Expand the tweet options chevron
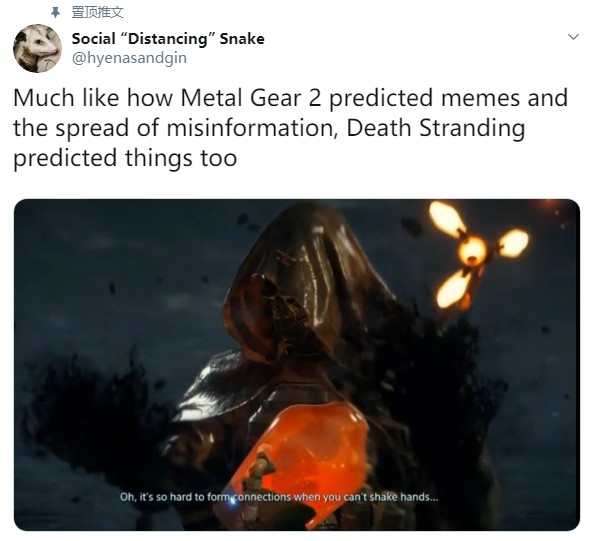 pos(573,37)
